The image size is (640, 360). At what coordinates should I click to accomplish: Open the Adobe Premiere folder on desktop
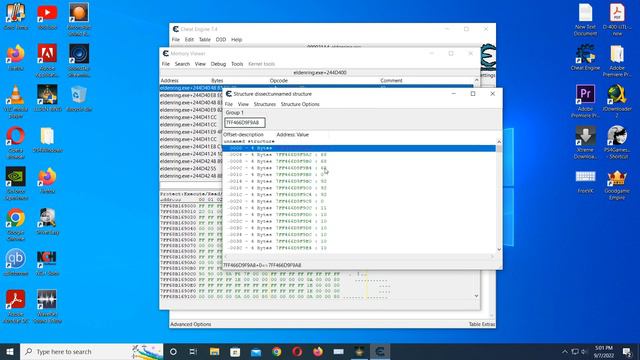617,60
